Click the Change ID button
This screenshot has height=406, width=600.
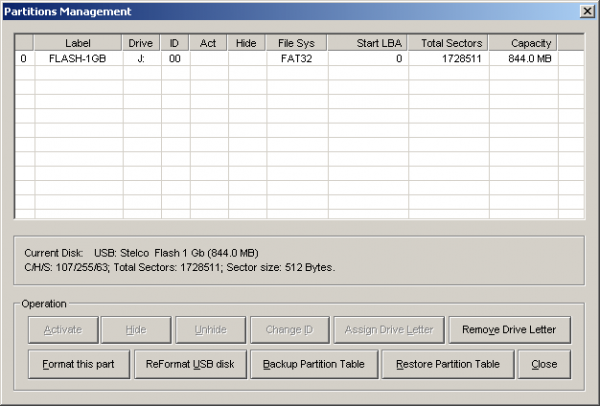pyautogui.click(x=290, y=329)
